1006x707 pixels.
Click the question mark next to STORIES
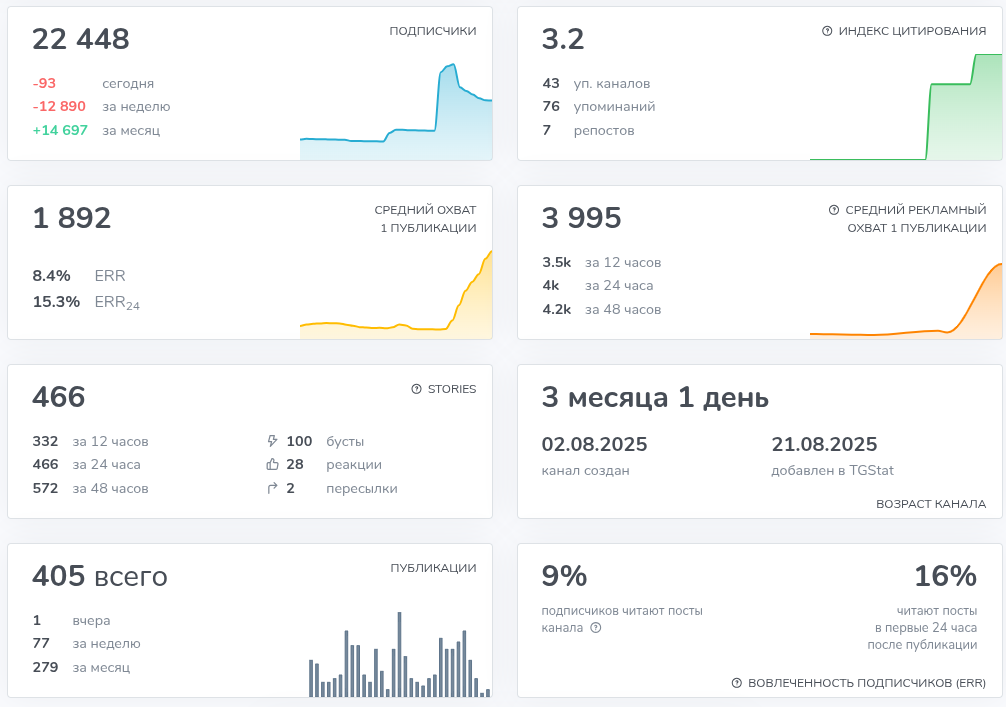click(416, 389)
